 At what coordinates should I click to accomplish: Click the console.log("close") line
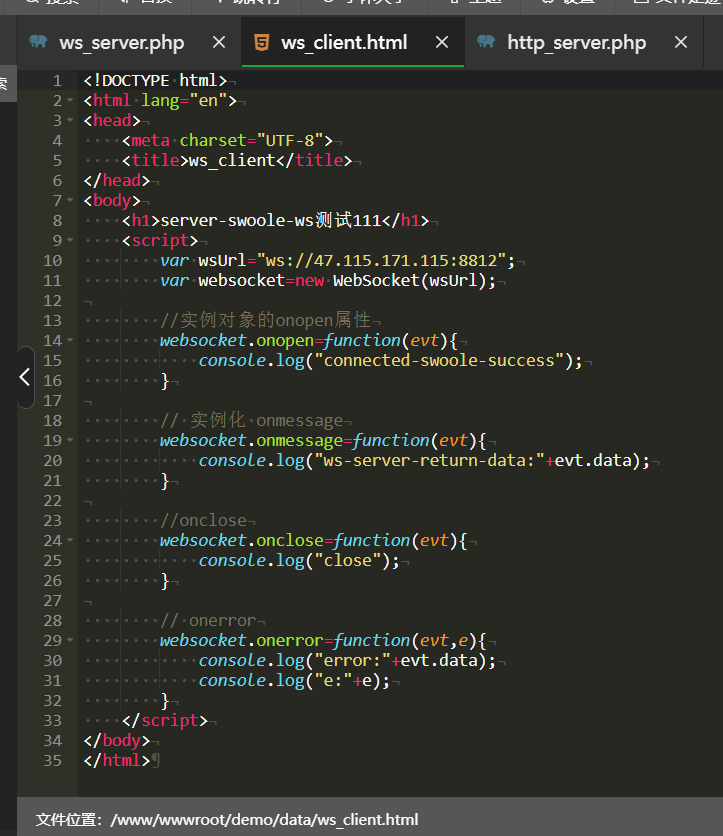(x=299, y=560)
